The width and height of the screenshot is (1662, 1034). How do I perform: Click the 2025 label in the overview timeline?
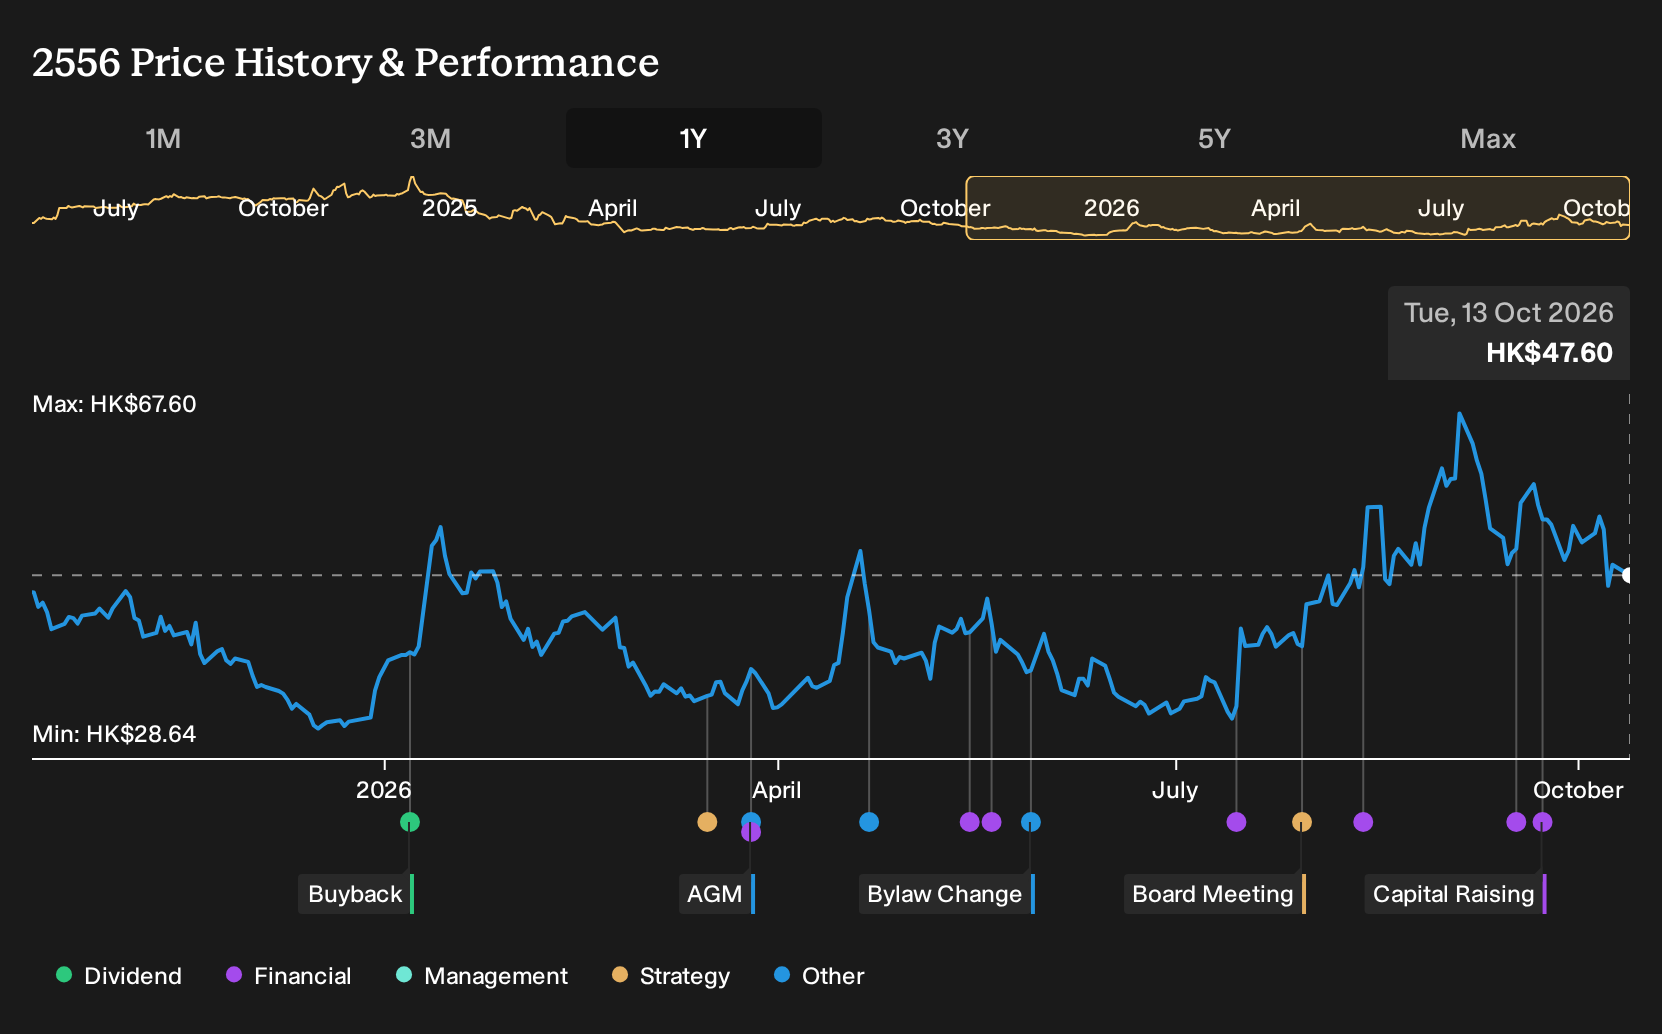click(450, 208)
